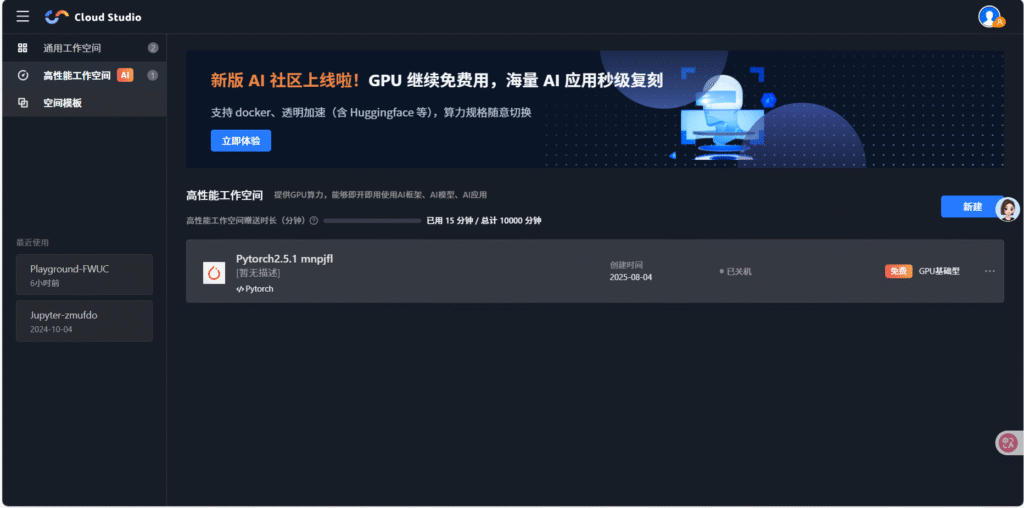Click the banner headline 新版 AI 社区上线啦
The width and height of the screenshot is (1024, 508).
tap(285, 80)
